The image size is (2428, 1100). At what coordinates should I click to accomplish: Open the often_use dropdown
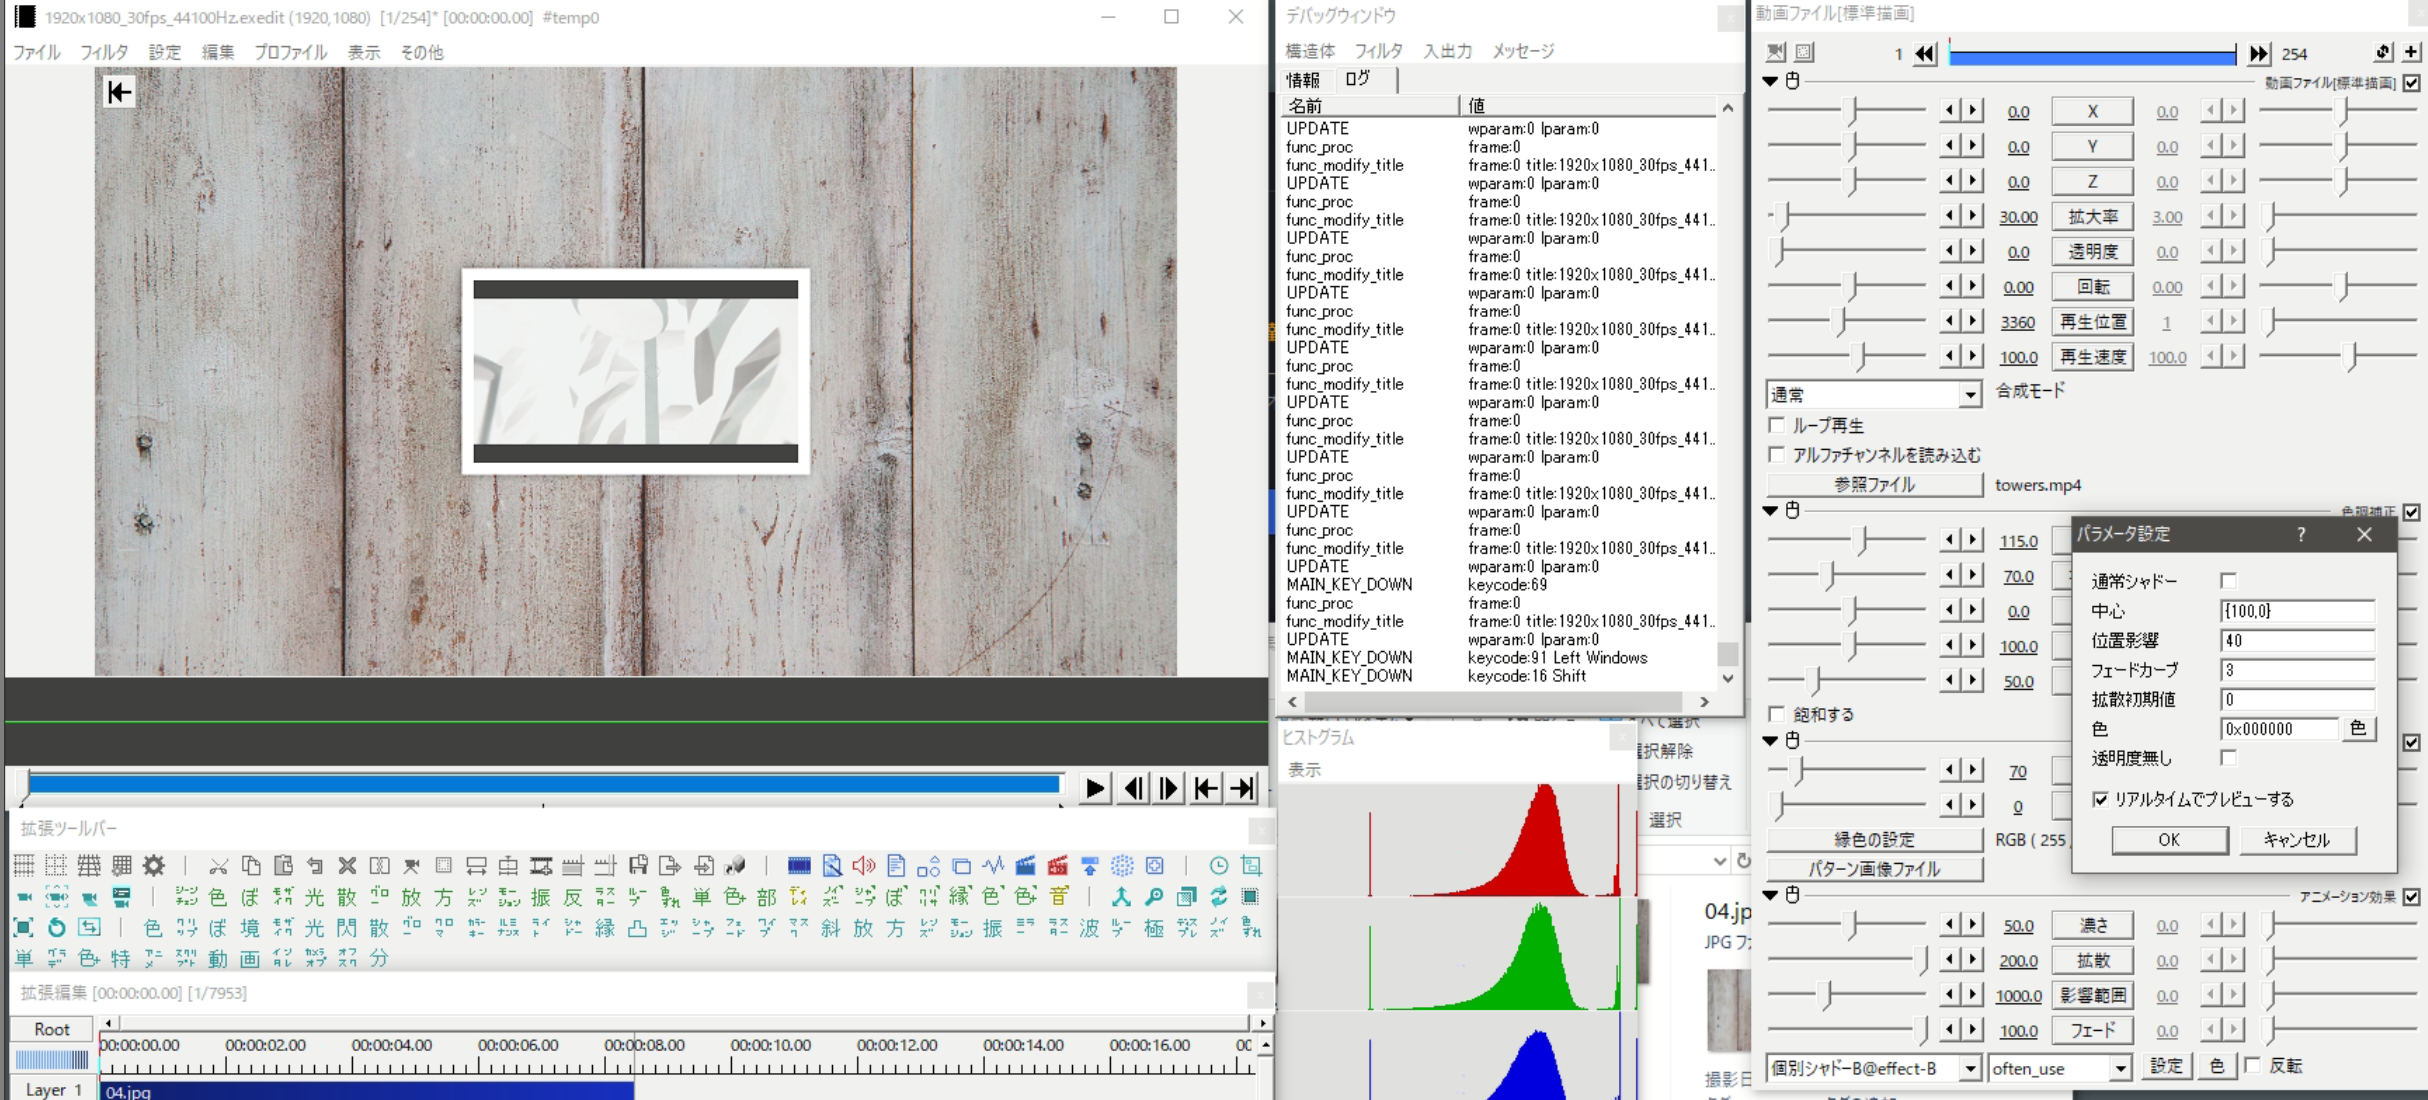pyautogui.click(x=2119, y=1069)
